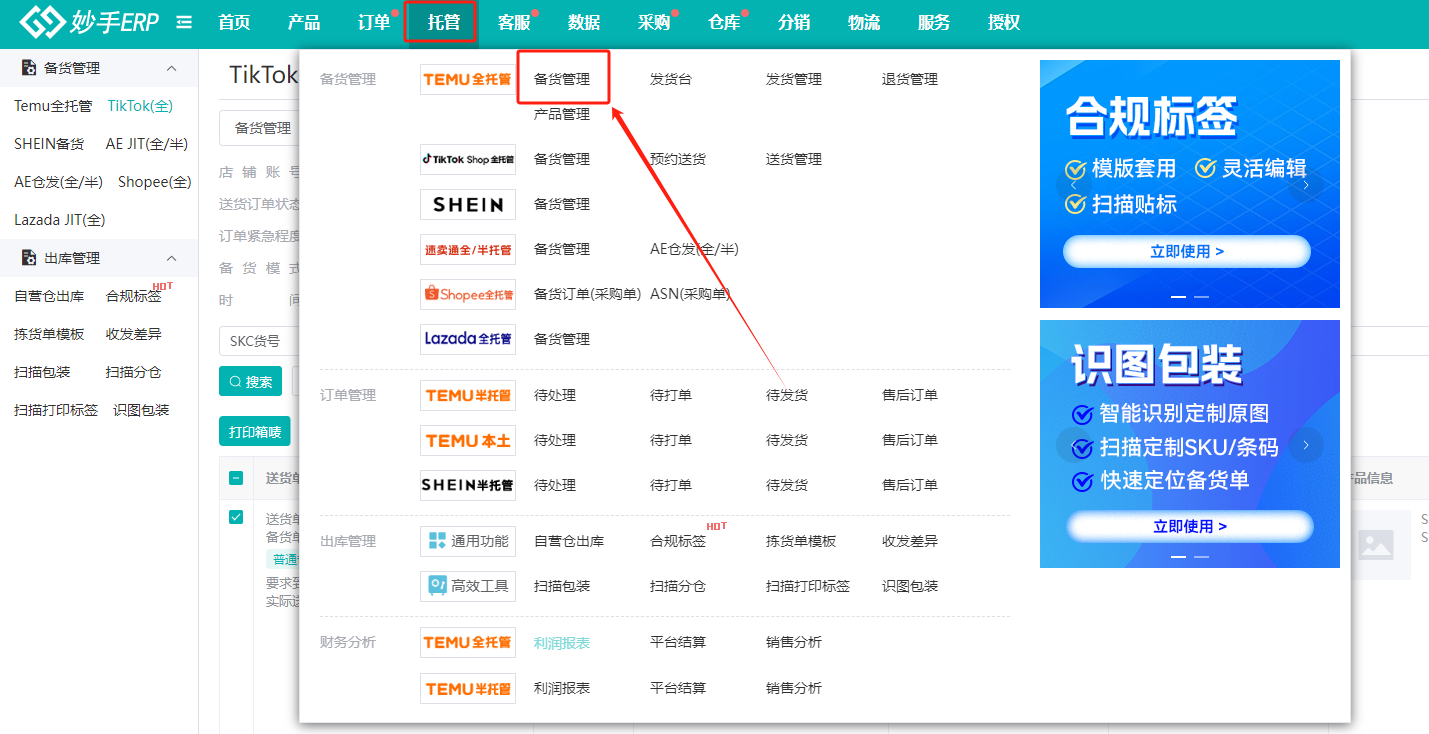Open the 首页 top menu
1429x734 pixels.
pyautogui.click(x=234, y=22)
